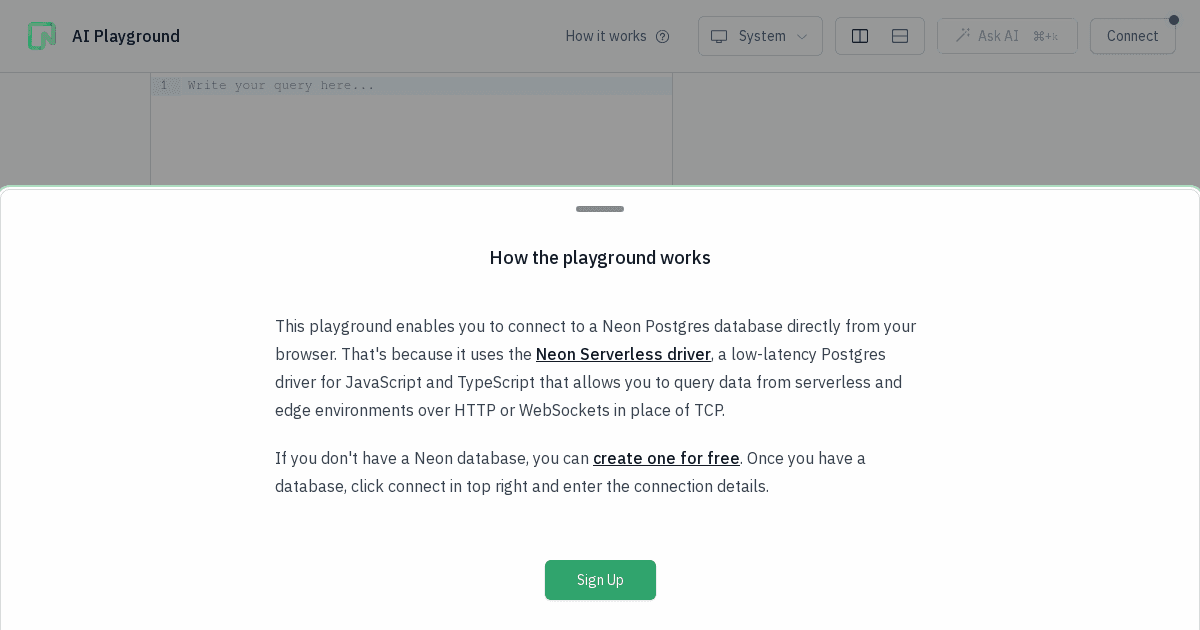The width and height of the screenshot is (1200, 630).
Task: Expand the System theme chevron
Action: [x=802, y=36]
